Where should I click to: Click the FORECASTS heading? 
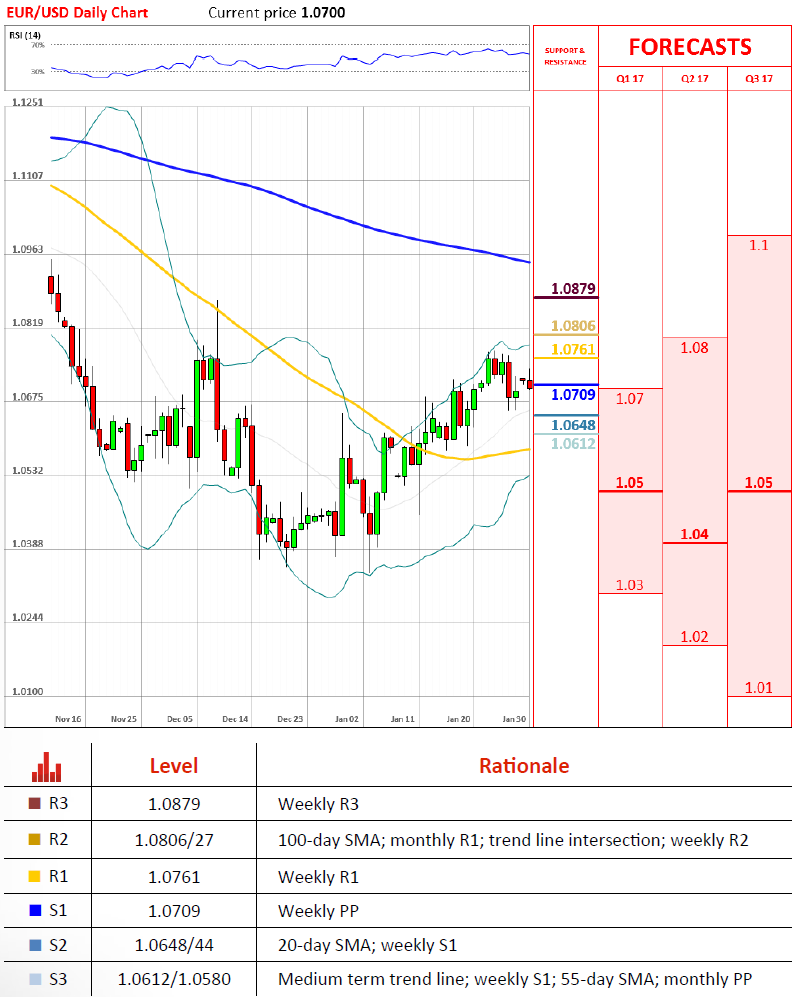690,47
